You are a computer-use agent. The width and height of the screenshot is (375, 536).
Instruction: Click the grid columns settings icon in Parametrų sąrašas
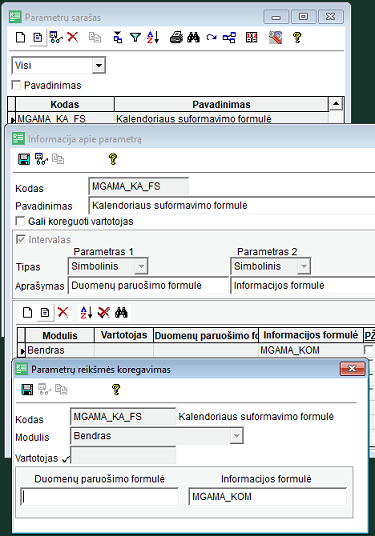(x=251, y=37)
